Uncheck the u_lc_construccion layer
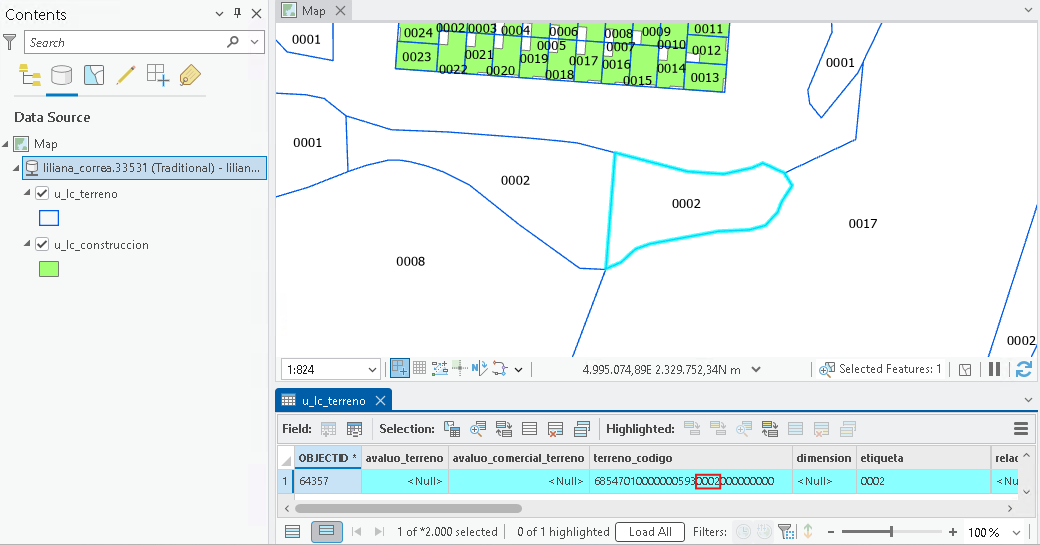Viewport: 1040px width, 545px height. (x=42, y=245)
